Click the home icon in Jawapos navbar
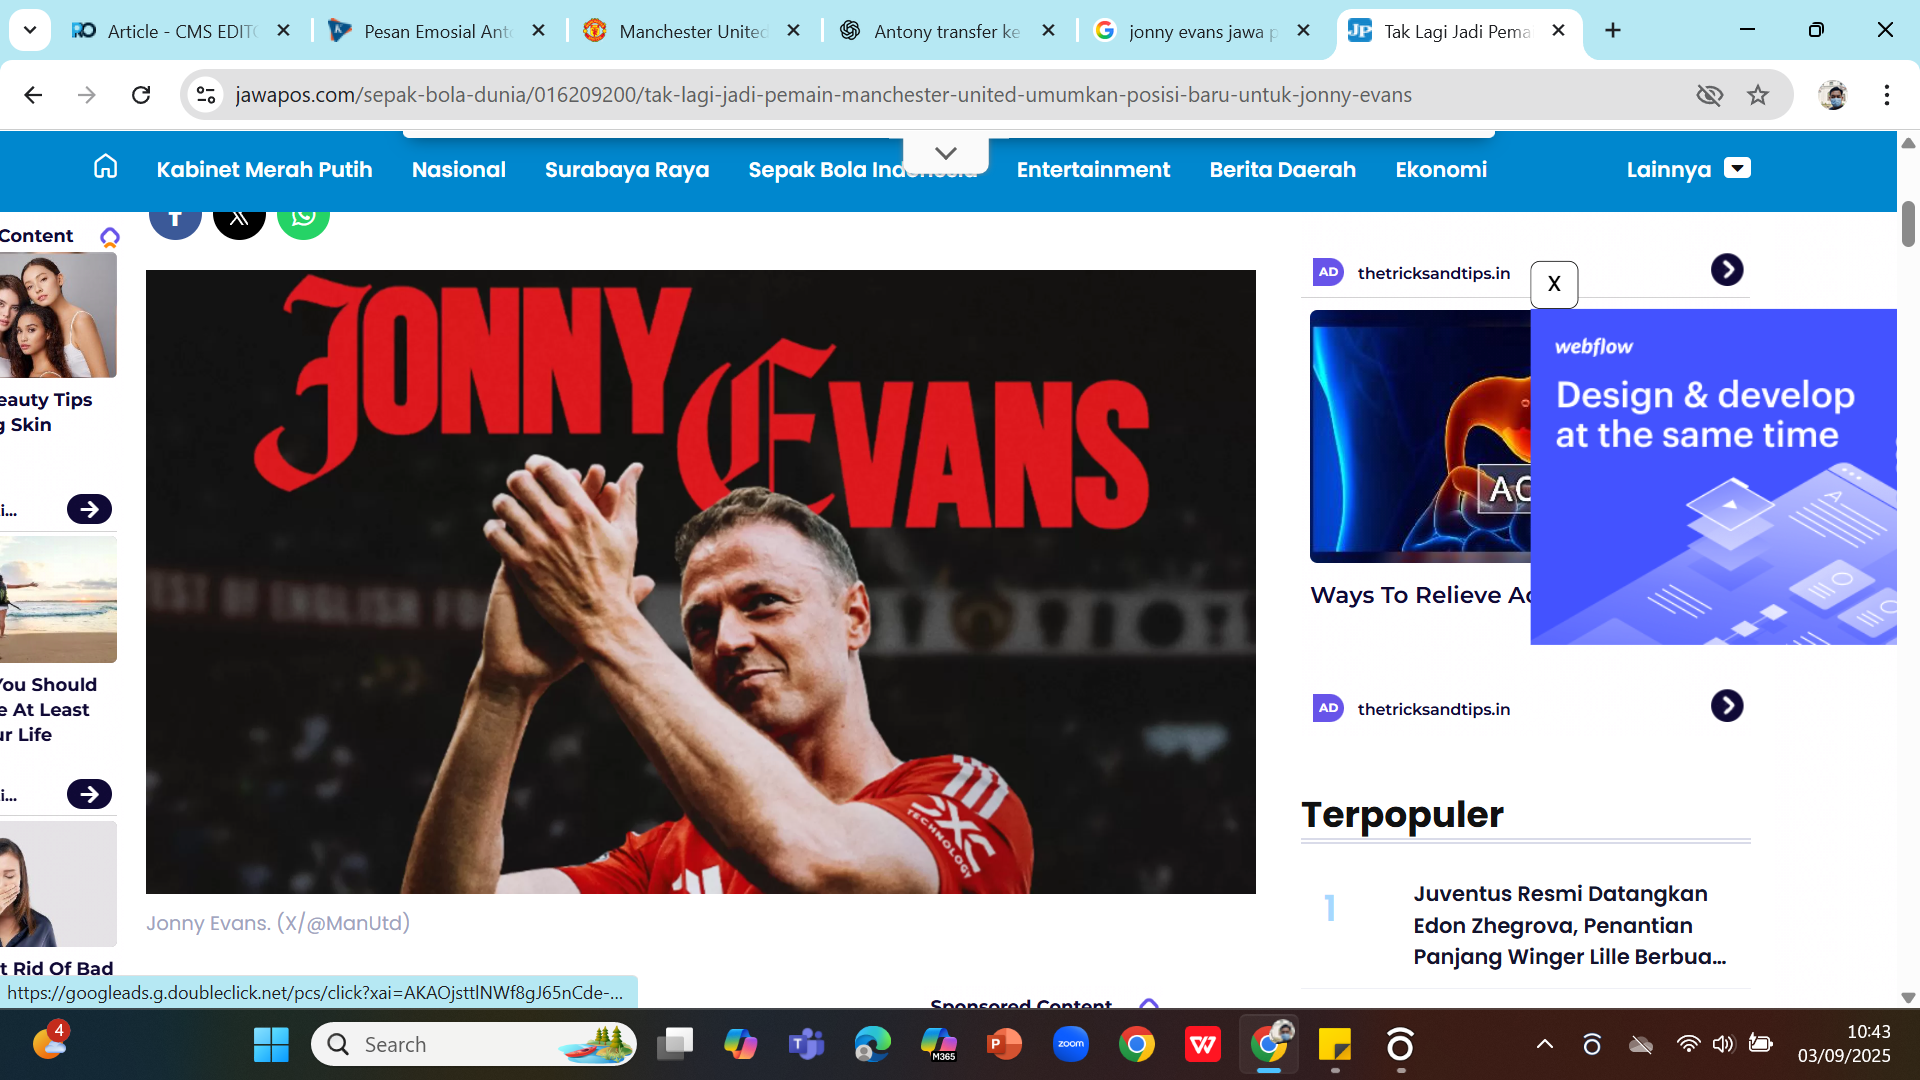 coord(105,167)
